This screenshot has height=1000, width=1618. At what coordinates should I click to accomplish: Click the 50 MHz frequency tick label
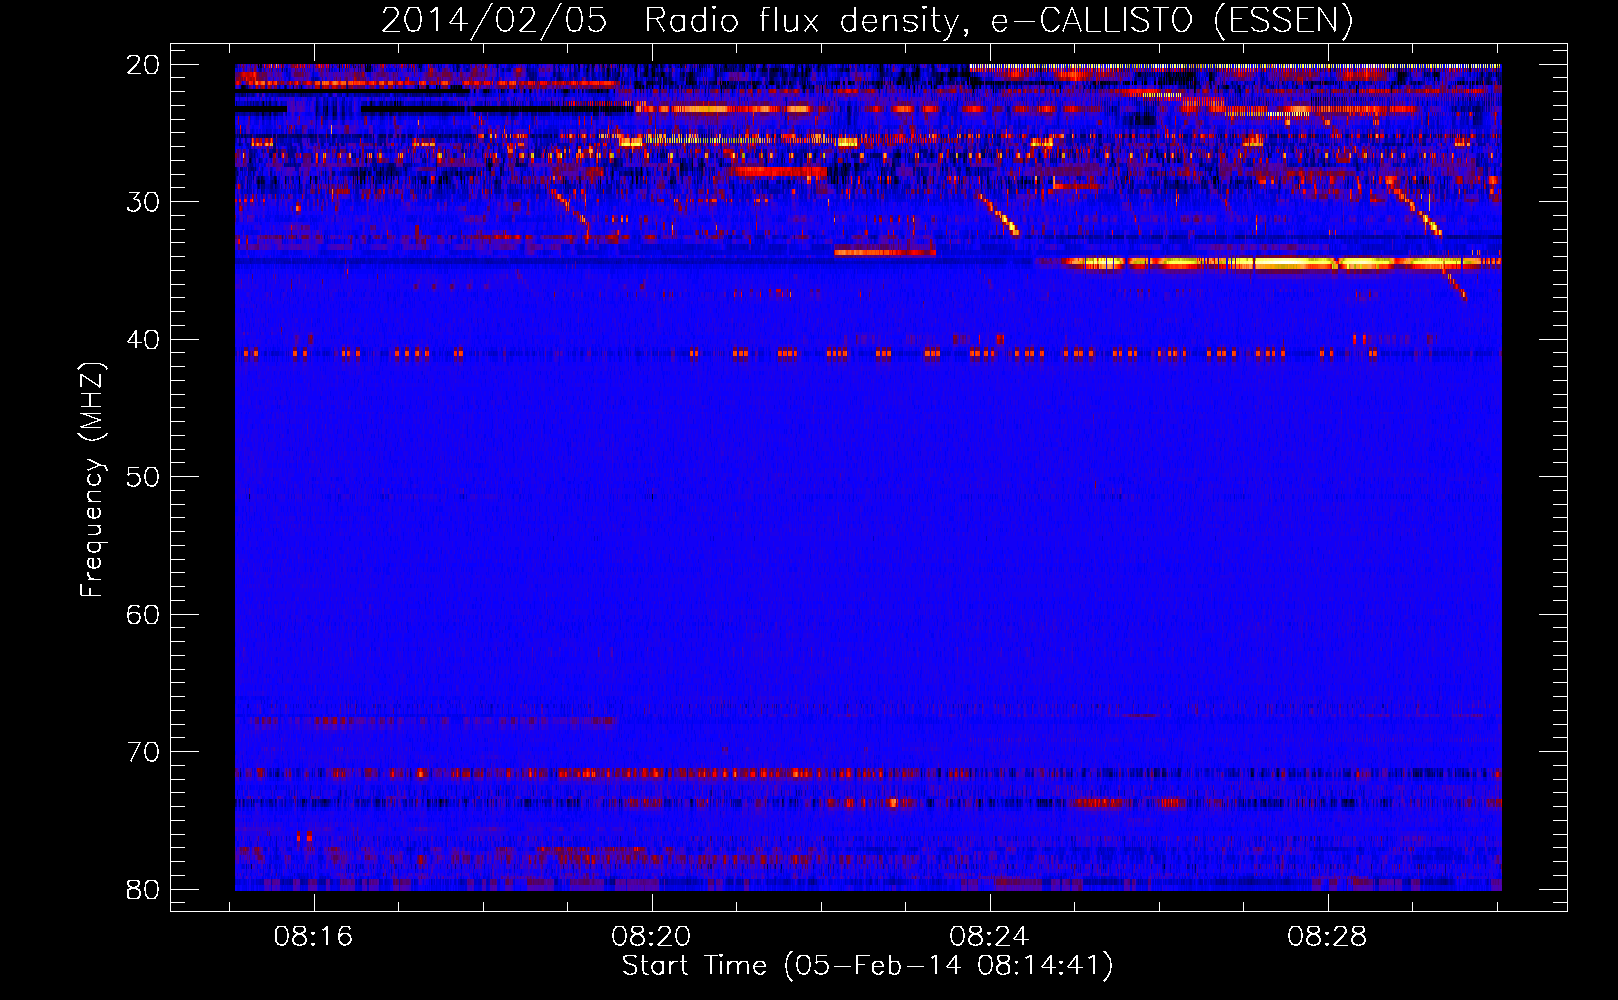click(x=143, y=477)
